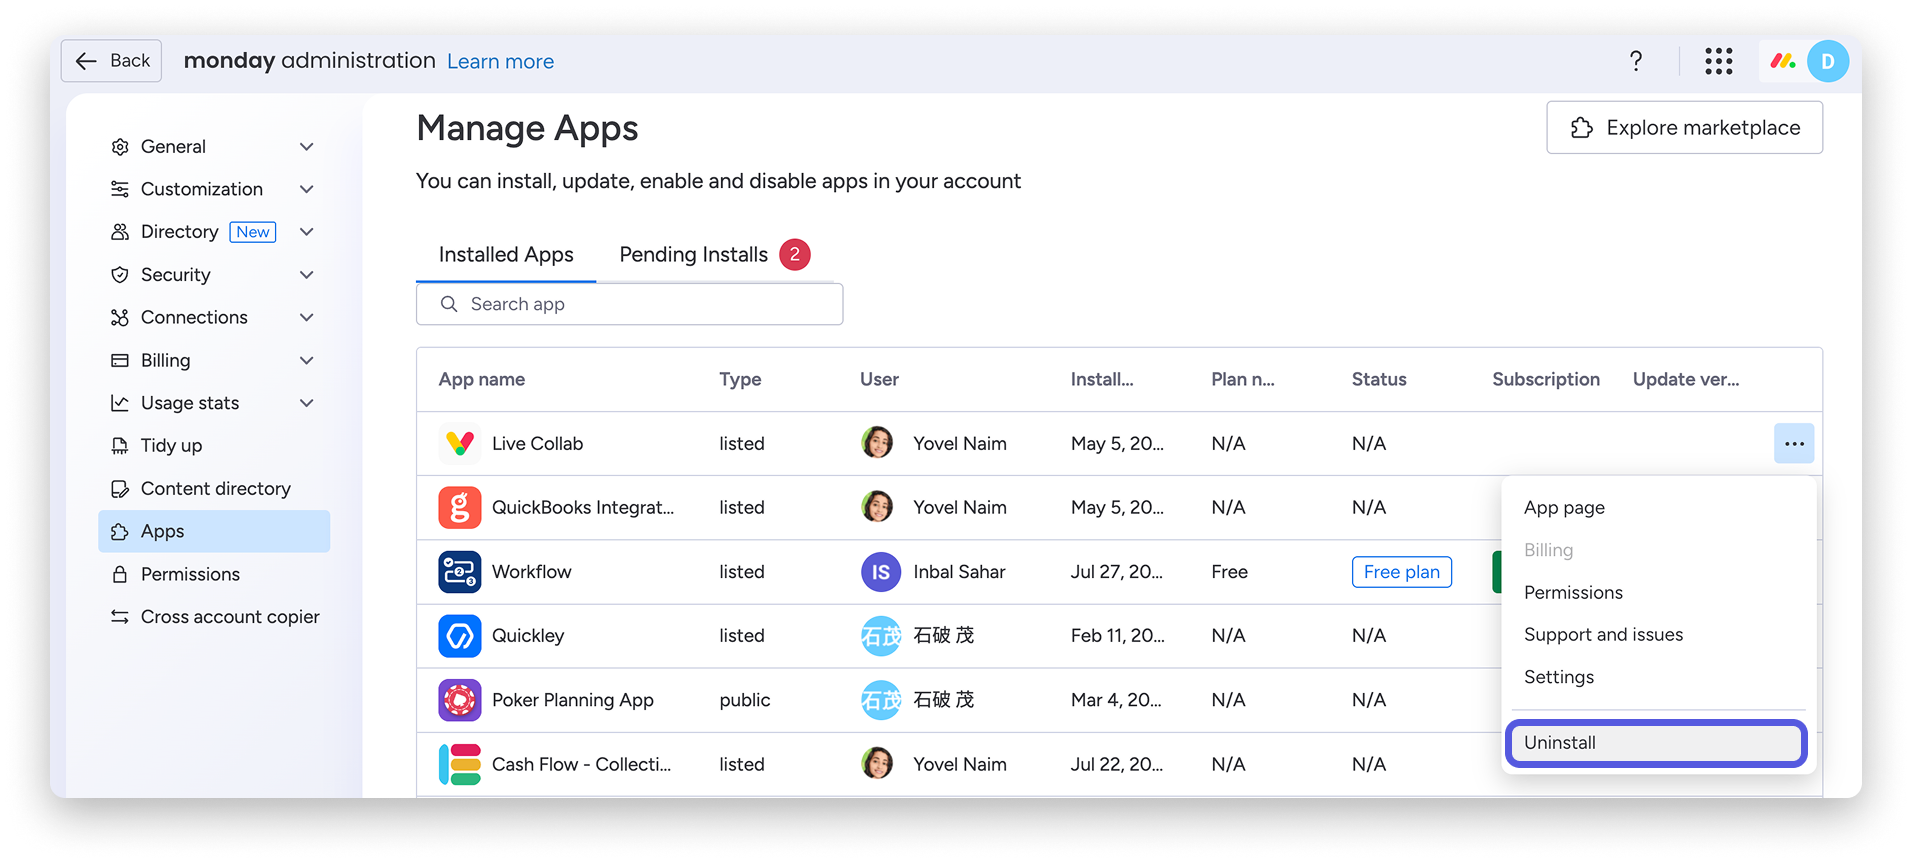Click the 'public' type cell
1912x863 pixels.
745,700
